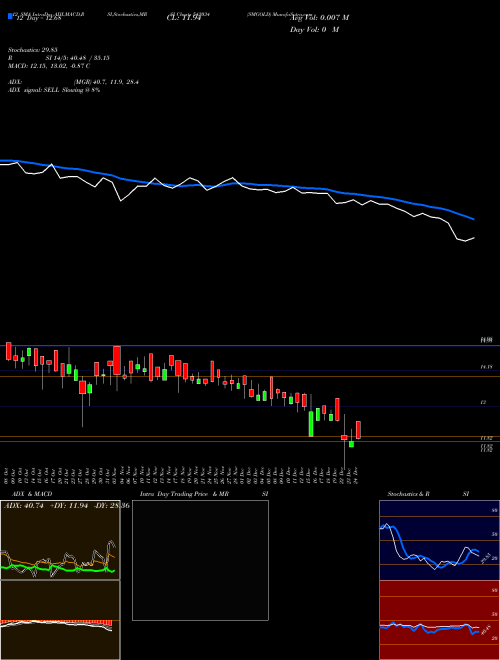The height and width of the screenshot is (660, 500).
Task: Select the 'MACD: 12.15, 13.02, -0.87 C' line
Action: click(x=49, y=66)
